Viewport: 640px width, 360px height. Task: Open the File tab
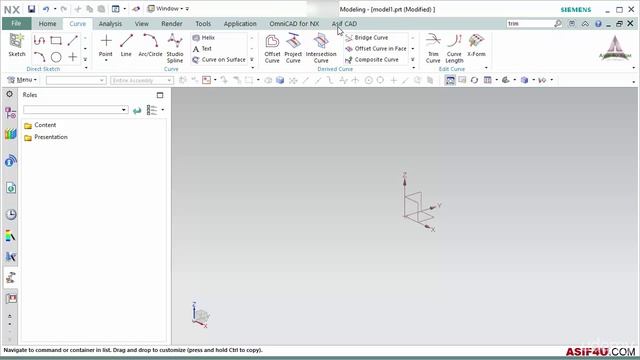click(16, 24)
